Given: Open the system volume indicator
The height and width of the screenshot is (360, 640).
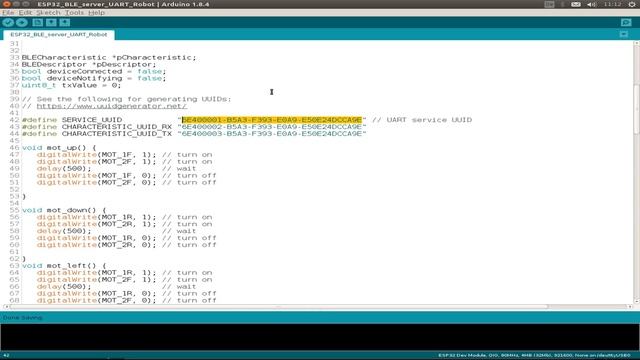Looking at the screenshot, I should 591,4.
